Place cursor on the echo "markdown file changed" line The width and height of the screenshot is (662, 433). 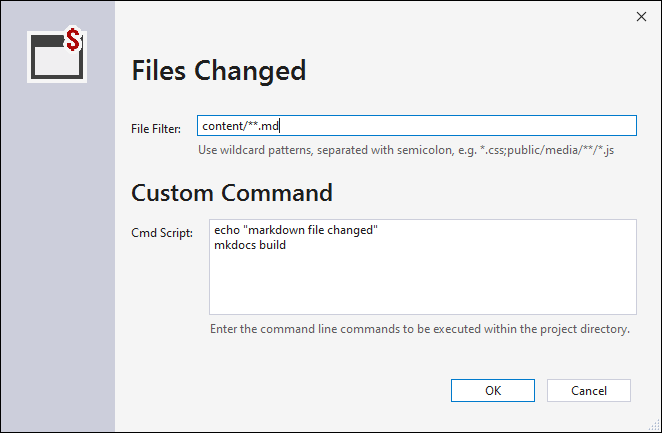(x=296, y=230)
